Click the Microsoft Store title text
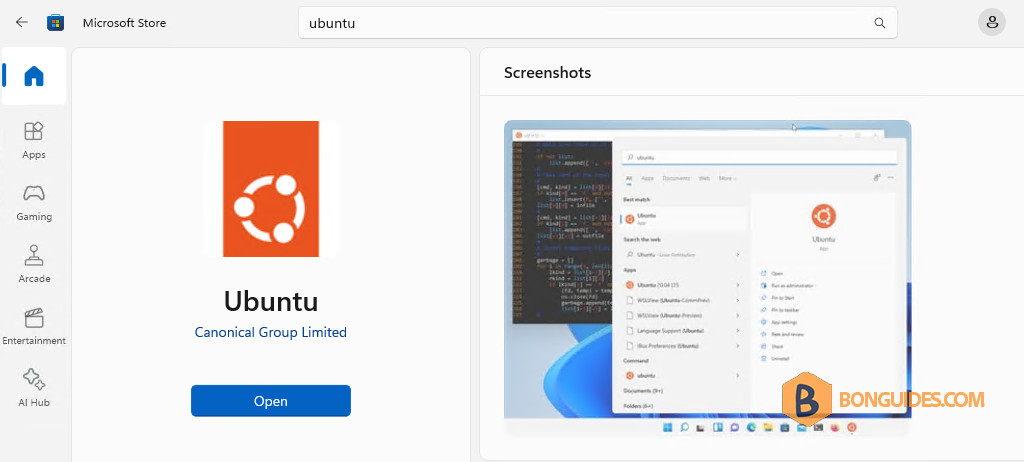1024x462 pixels. tap(124, 23)
